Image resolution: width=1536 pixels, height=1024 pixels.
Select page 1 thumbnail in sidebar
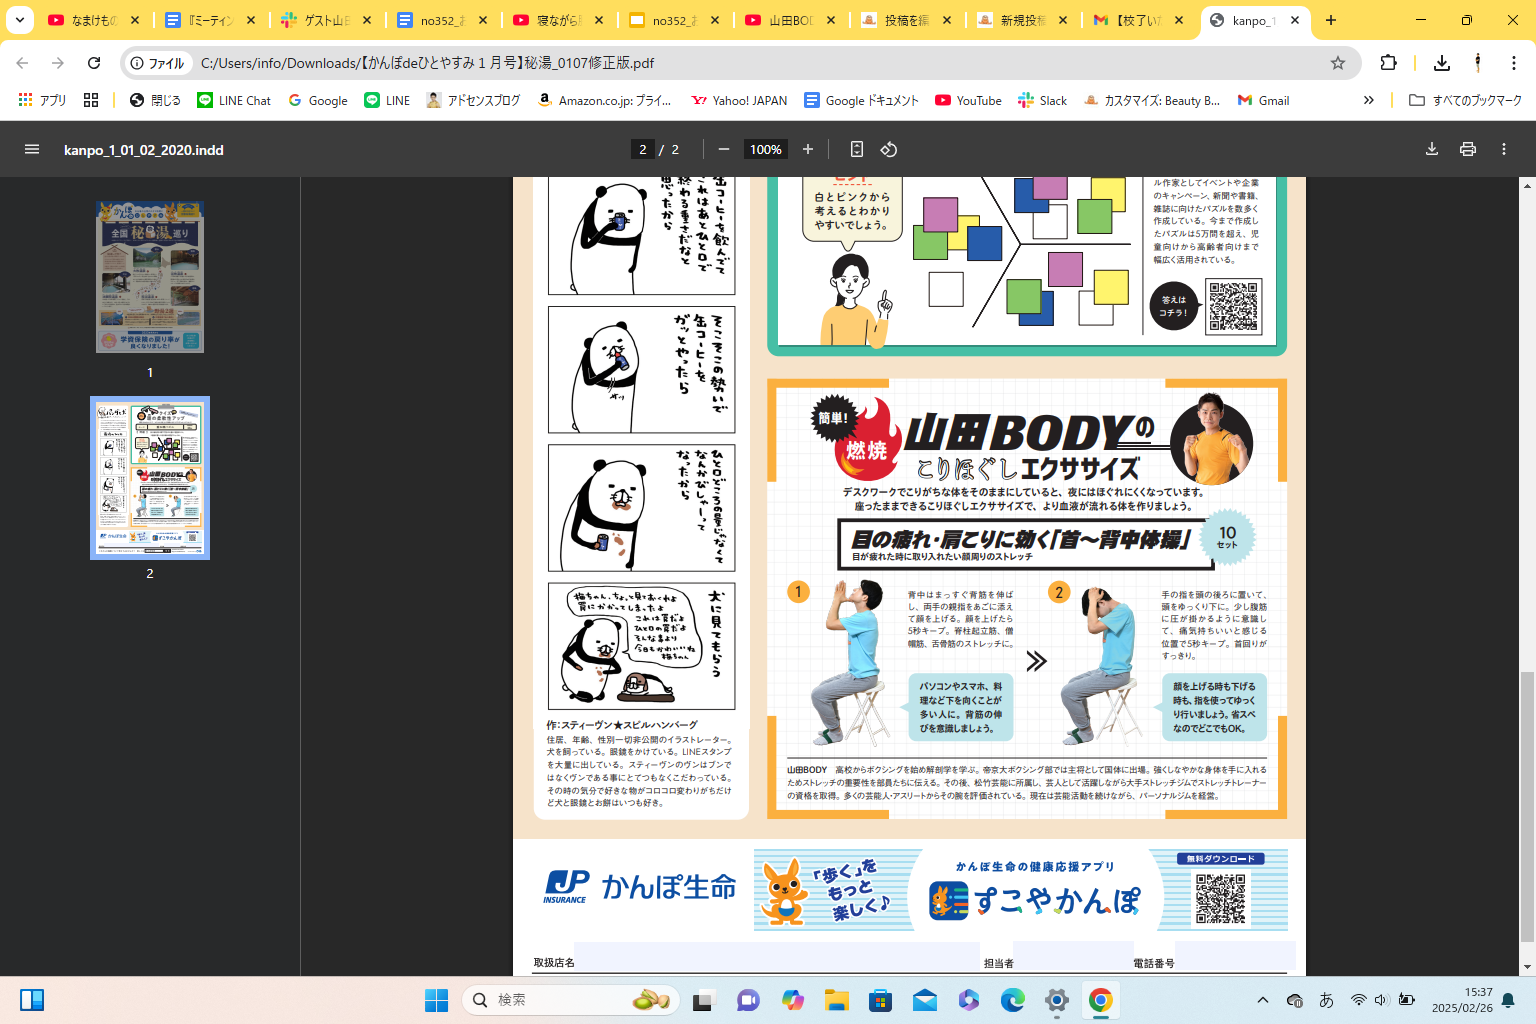(150, 277)
